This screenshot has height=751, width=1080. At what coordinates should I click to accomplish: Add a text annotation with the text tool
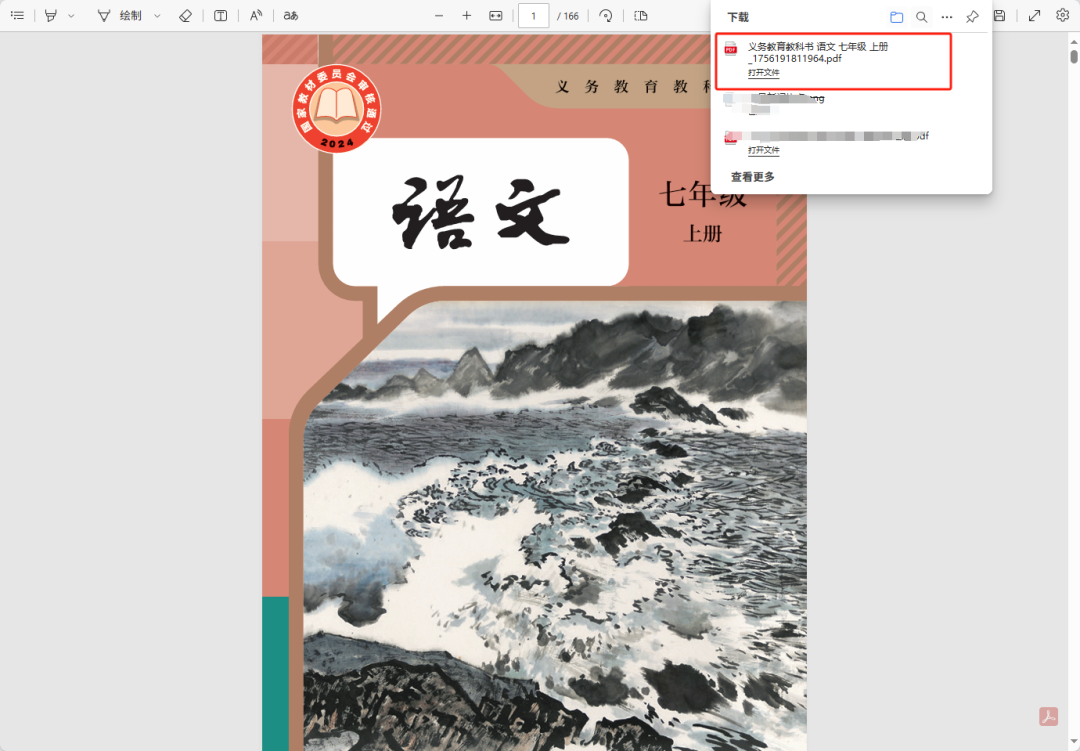point(220,15)
